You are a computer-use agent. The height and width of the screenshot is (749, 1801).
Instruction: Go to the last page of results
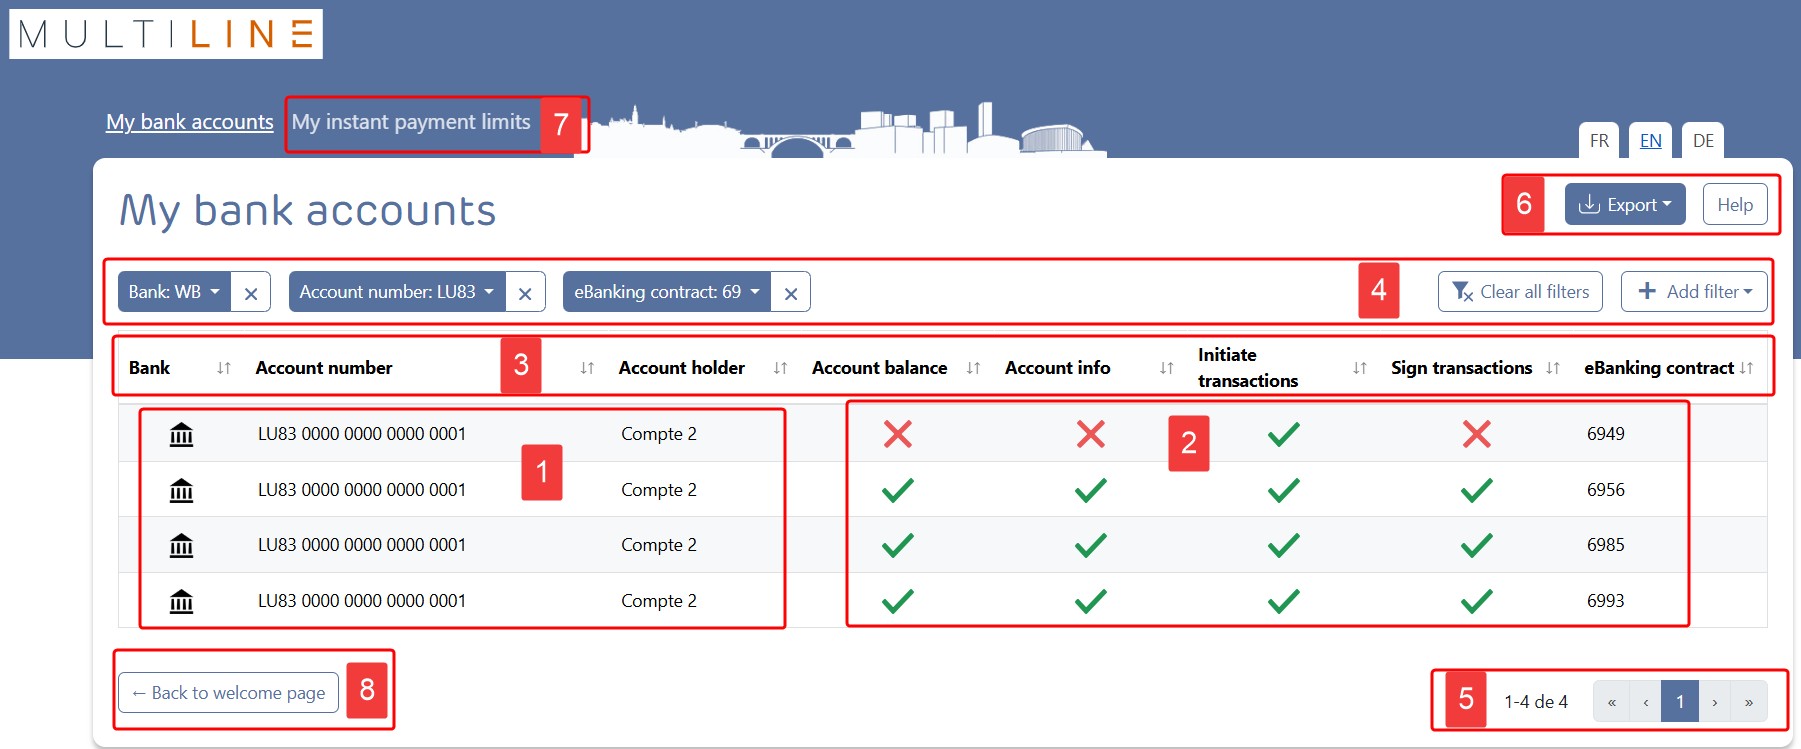[1748, 702]
